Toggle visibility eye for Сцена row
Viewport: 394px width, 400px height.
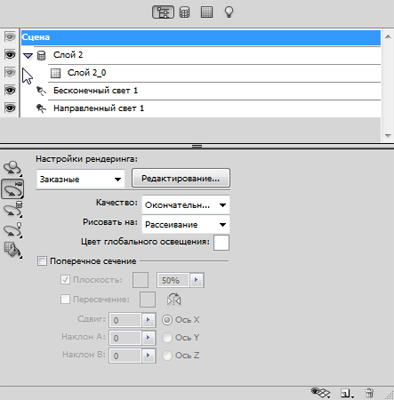10,37
